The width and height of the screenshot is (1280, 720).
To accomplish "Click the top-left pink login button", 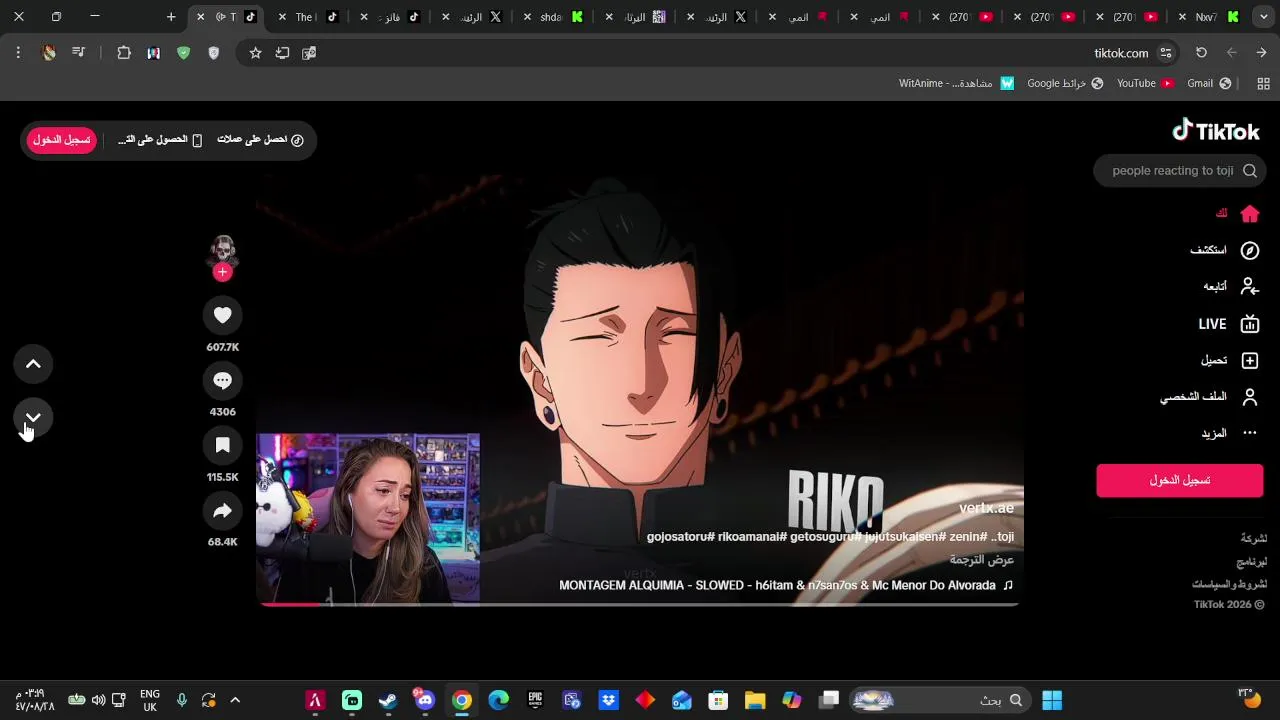I will pos(61,140).
